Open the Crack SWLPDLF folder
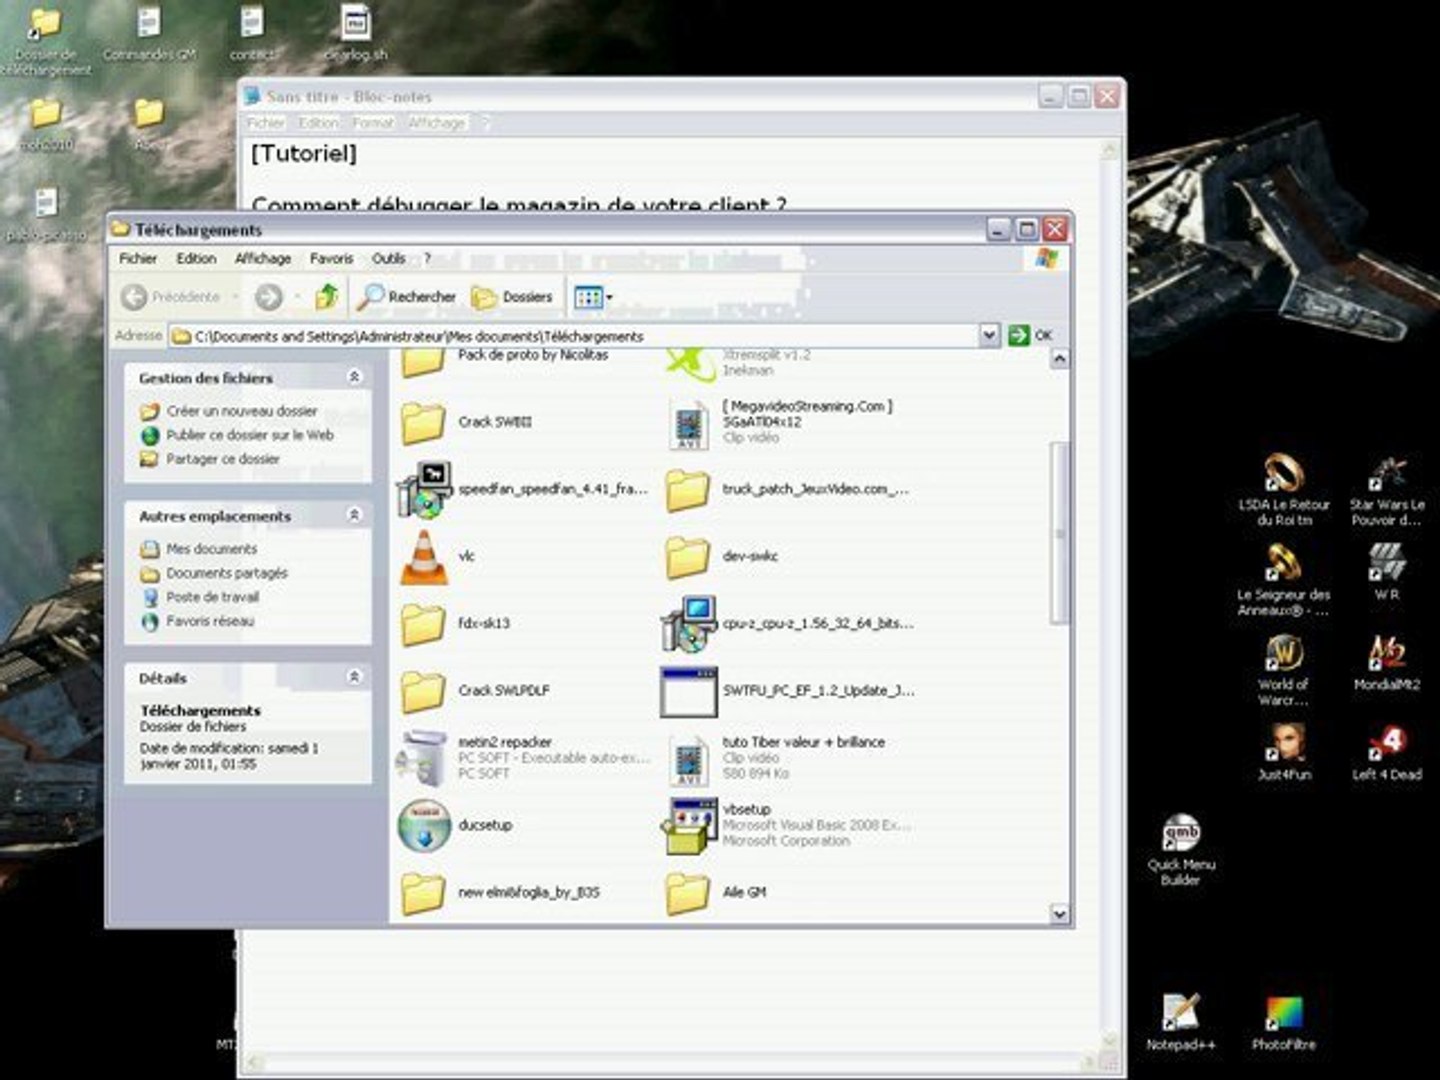 (423, 691)
